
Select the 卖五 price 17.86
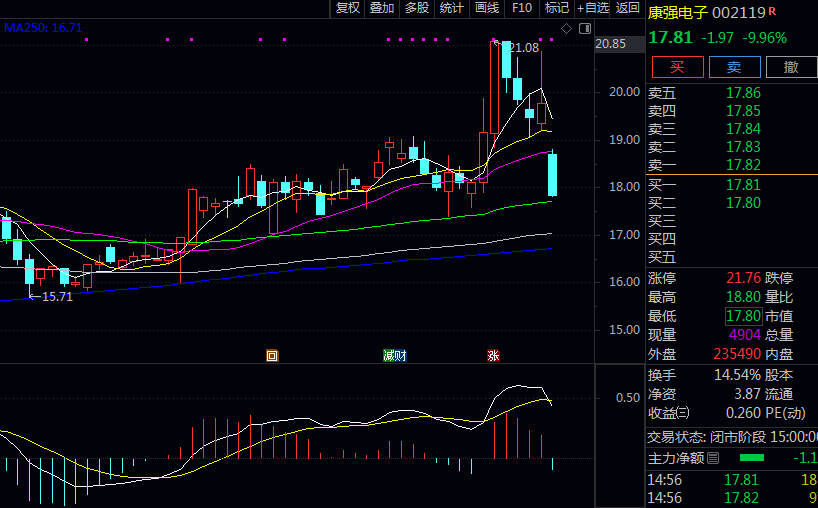coord(743,93)
